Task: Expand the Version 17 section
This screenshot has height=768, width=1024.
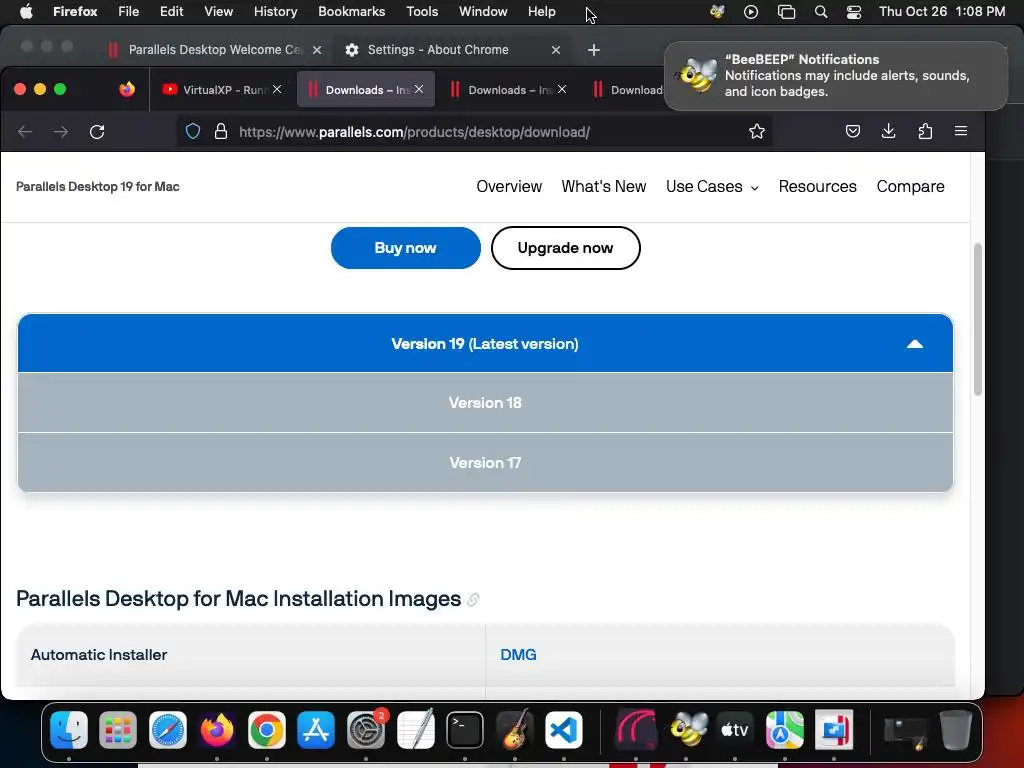Action: click(485, 462)
